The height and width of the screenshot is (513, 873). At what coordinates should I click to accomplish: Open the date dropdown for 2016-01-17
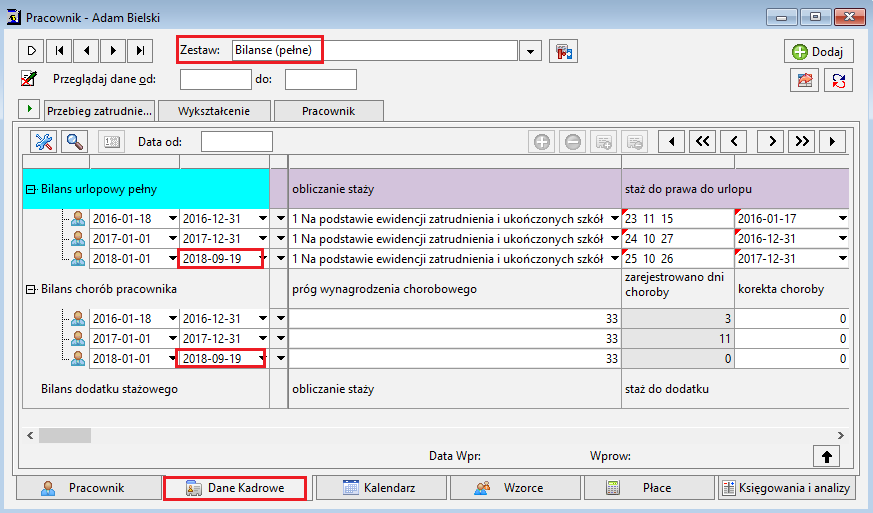842,219
